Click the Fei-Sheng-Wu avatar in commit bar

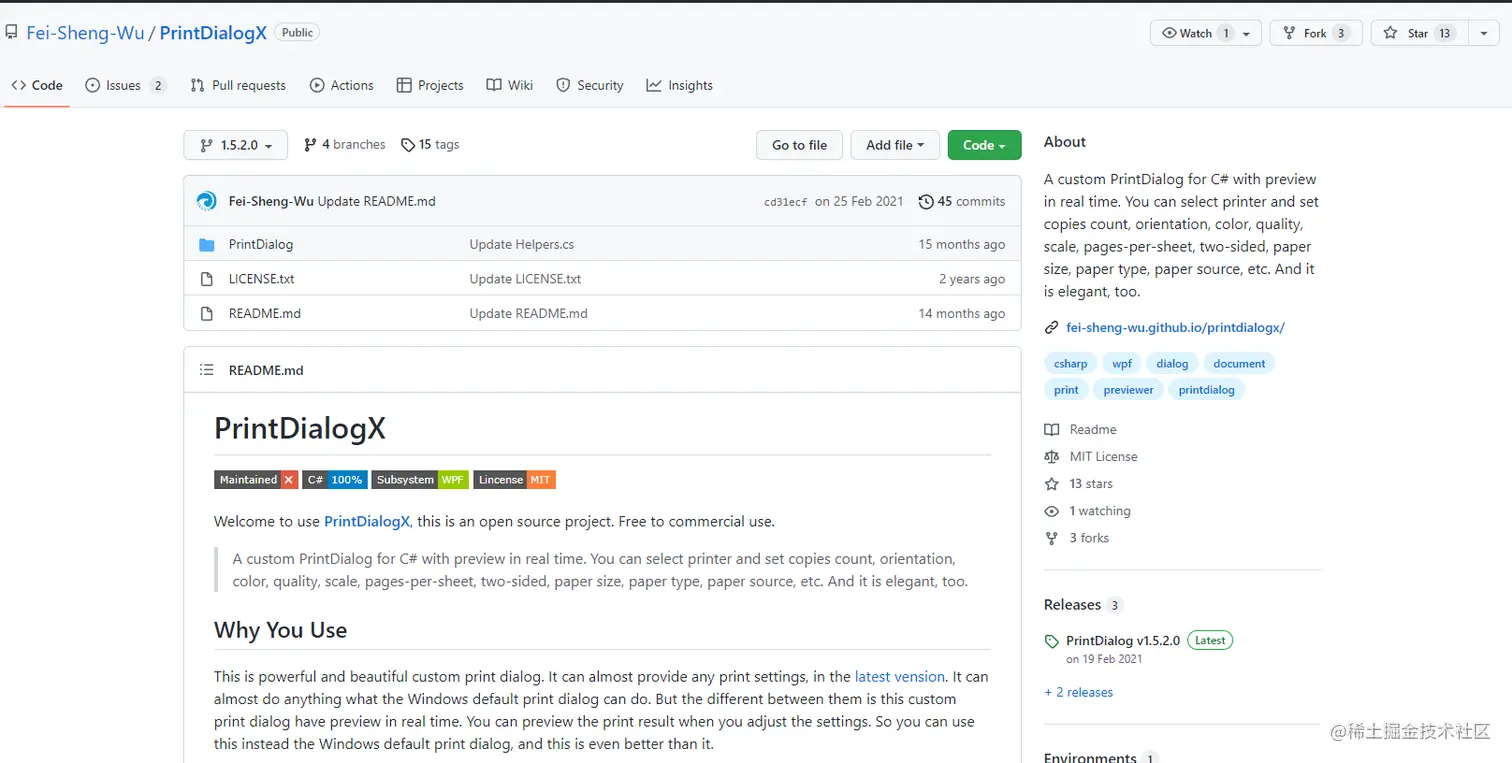point(207,201)
